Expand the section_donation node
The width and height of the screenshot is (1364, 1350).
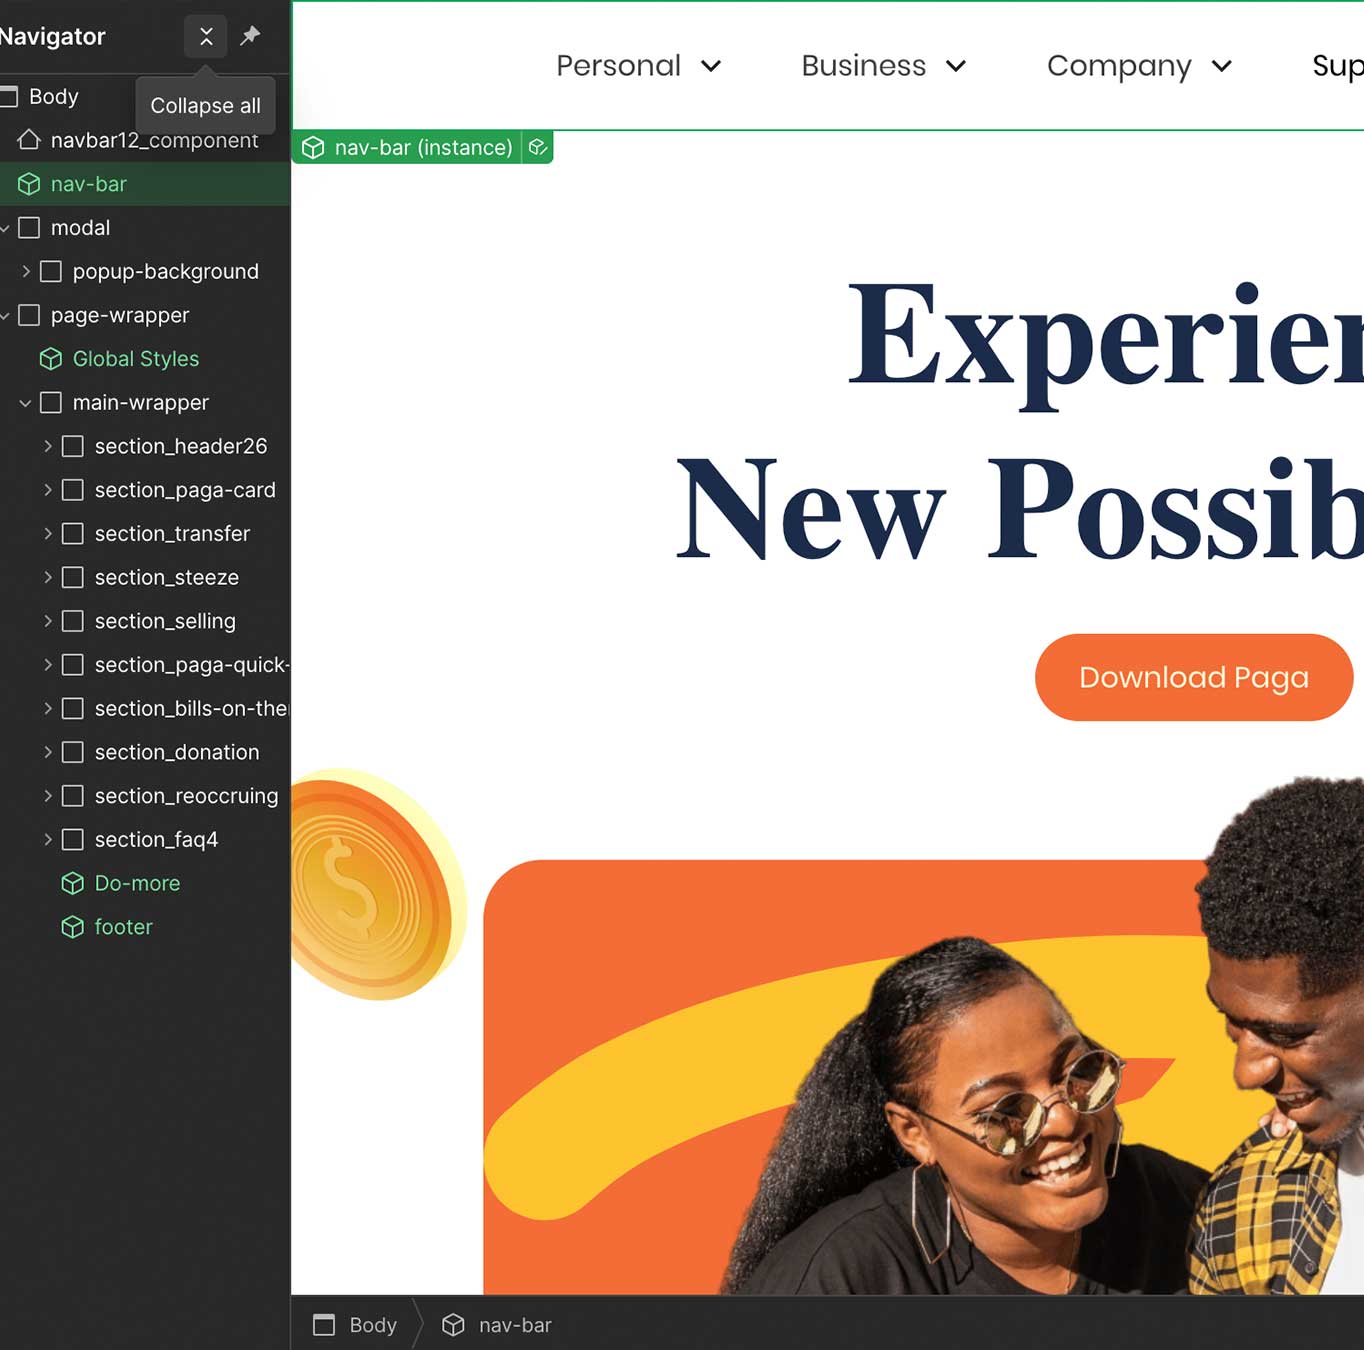pos(48,752)
